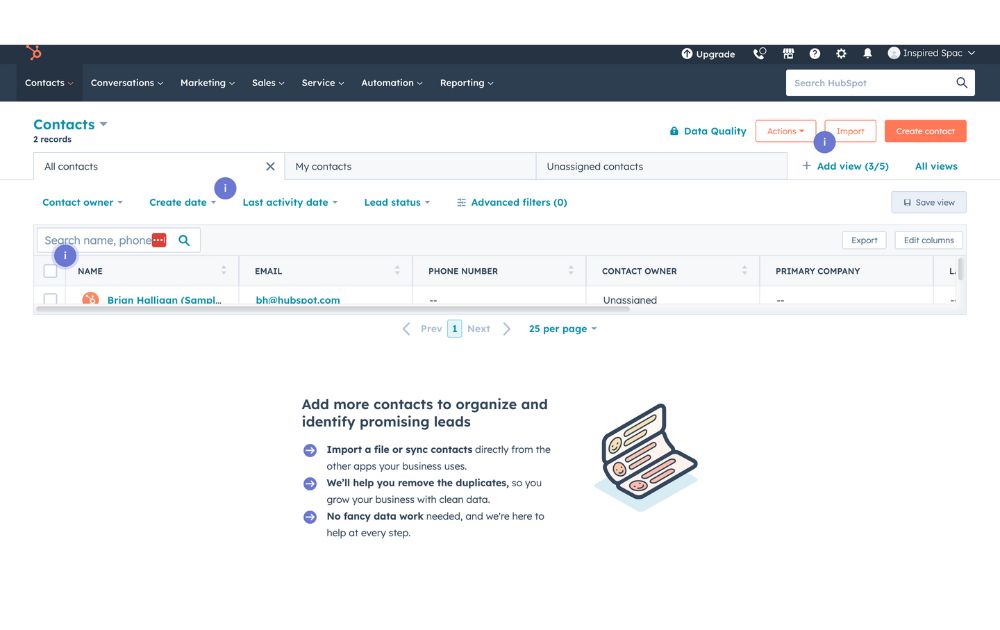This screenshot has width=1000, height=630.
Task: Open Data Quality link
Action: [708, 131]
